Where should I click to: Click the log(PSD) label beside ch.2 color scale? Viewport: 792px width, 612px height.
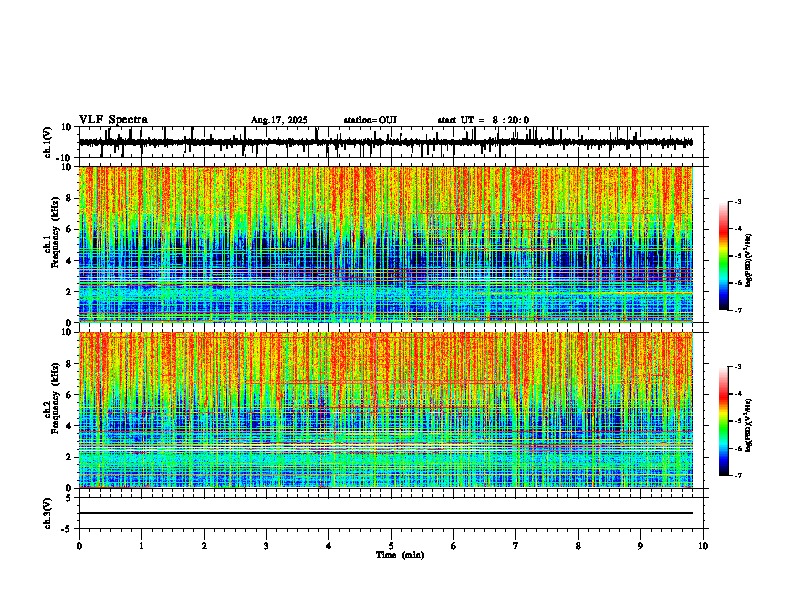click(749, 425)
